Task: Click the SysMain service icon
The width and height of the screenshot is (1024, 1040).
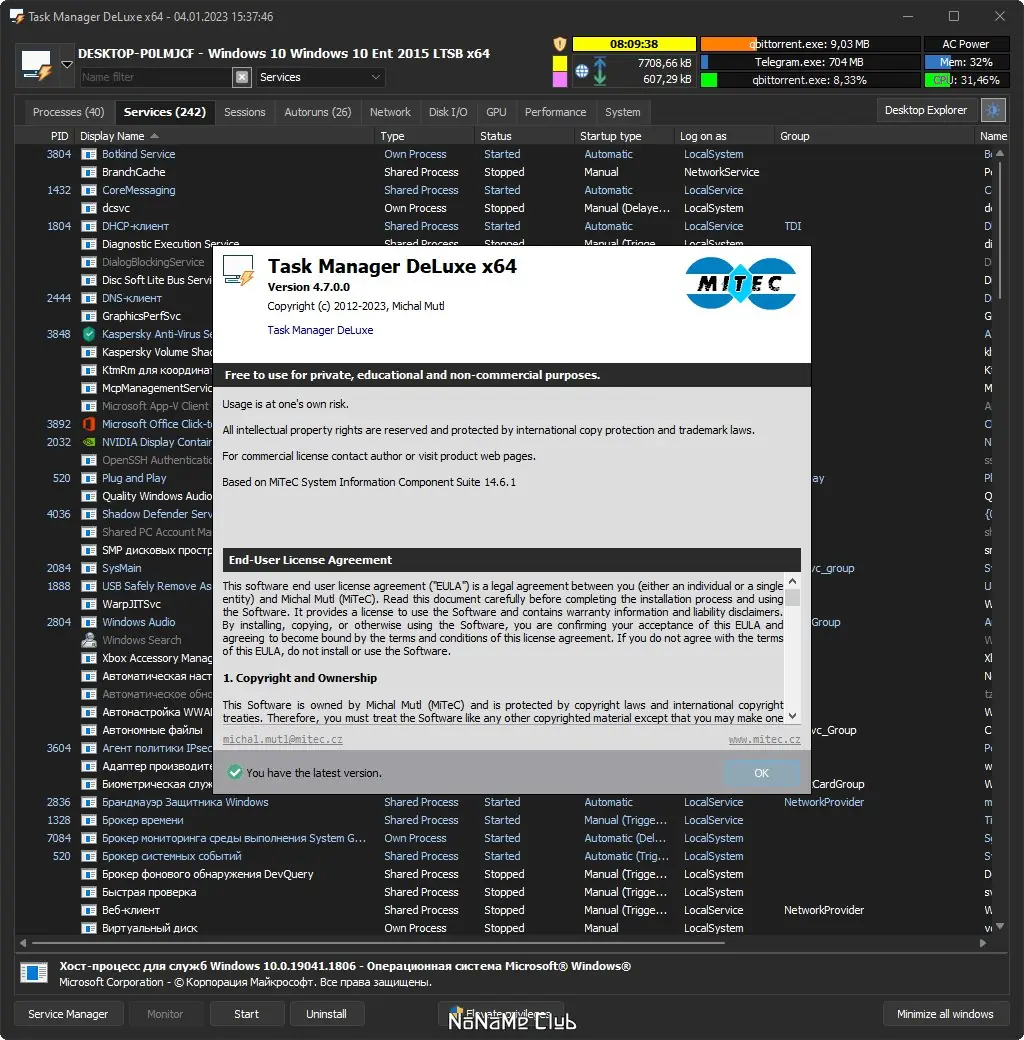Action: click(x=89, y=568)
